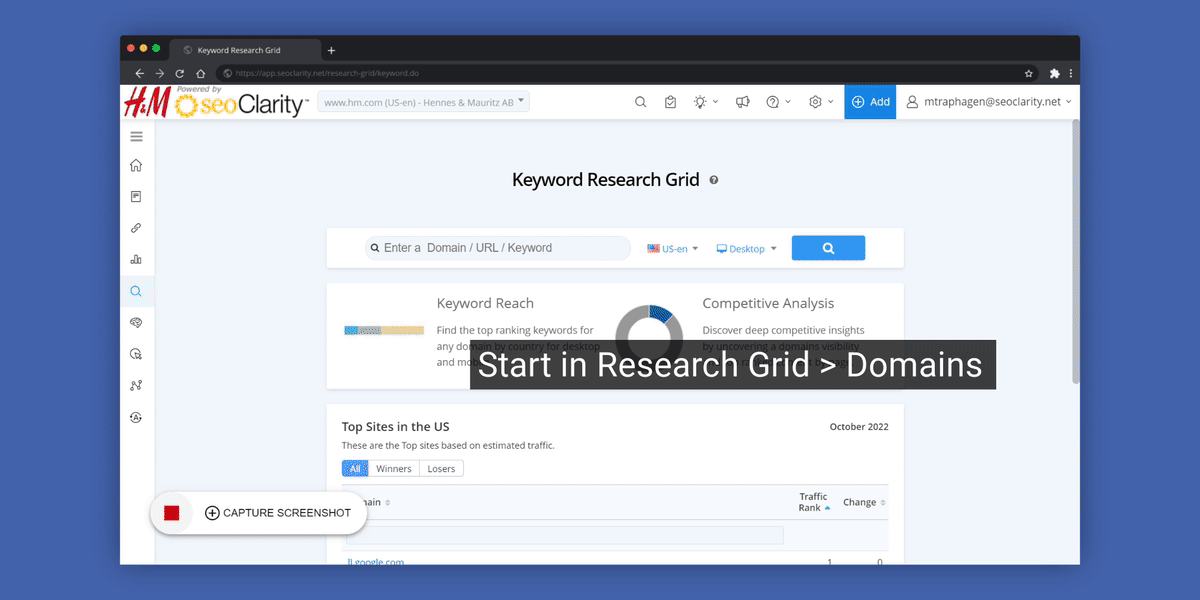Expand the settings gear dropdown
The width and height of the screenshot is (1200, 600).
click(820, 102)
